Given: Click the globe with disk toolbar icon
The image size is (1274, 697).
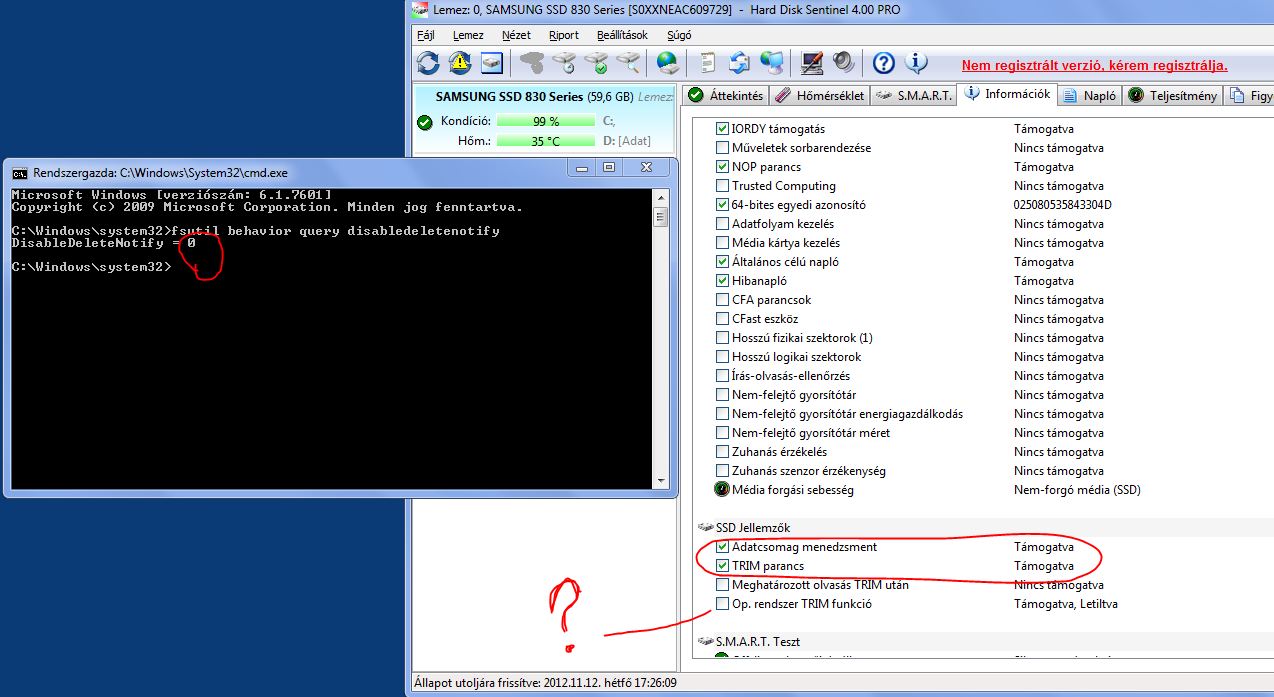Looking at the screenshot, I should (668, 63).
